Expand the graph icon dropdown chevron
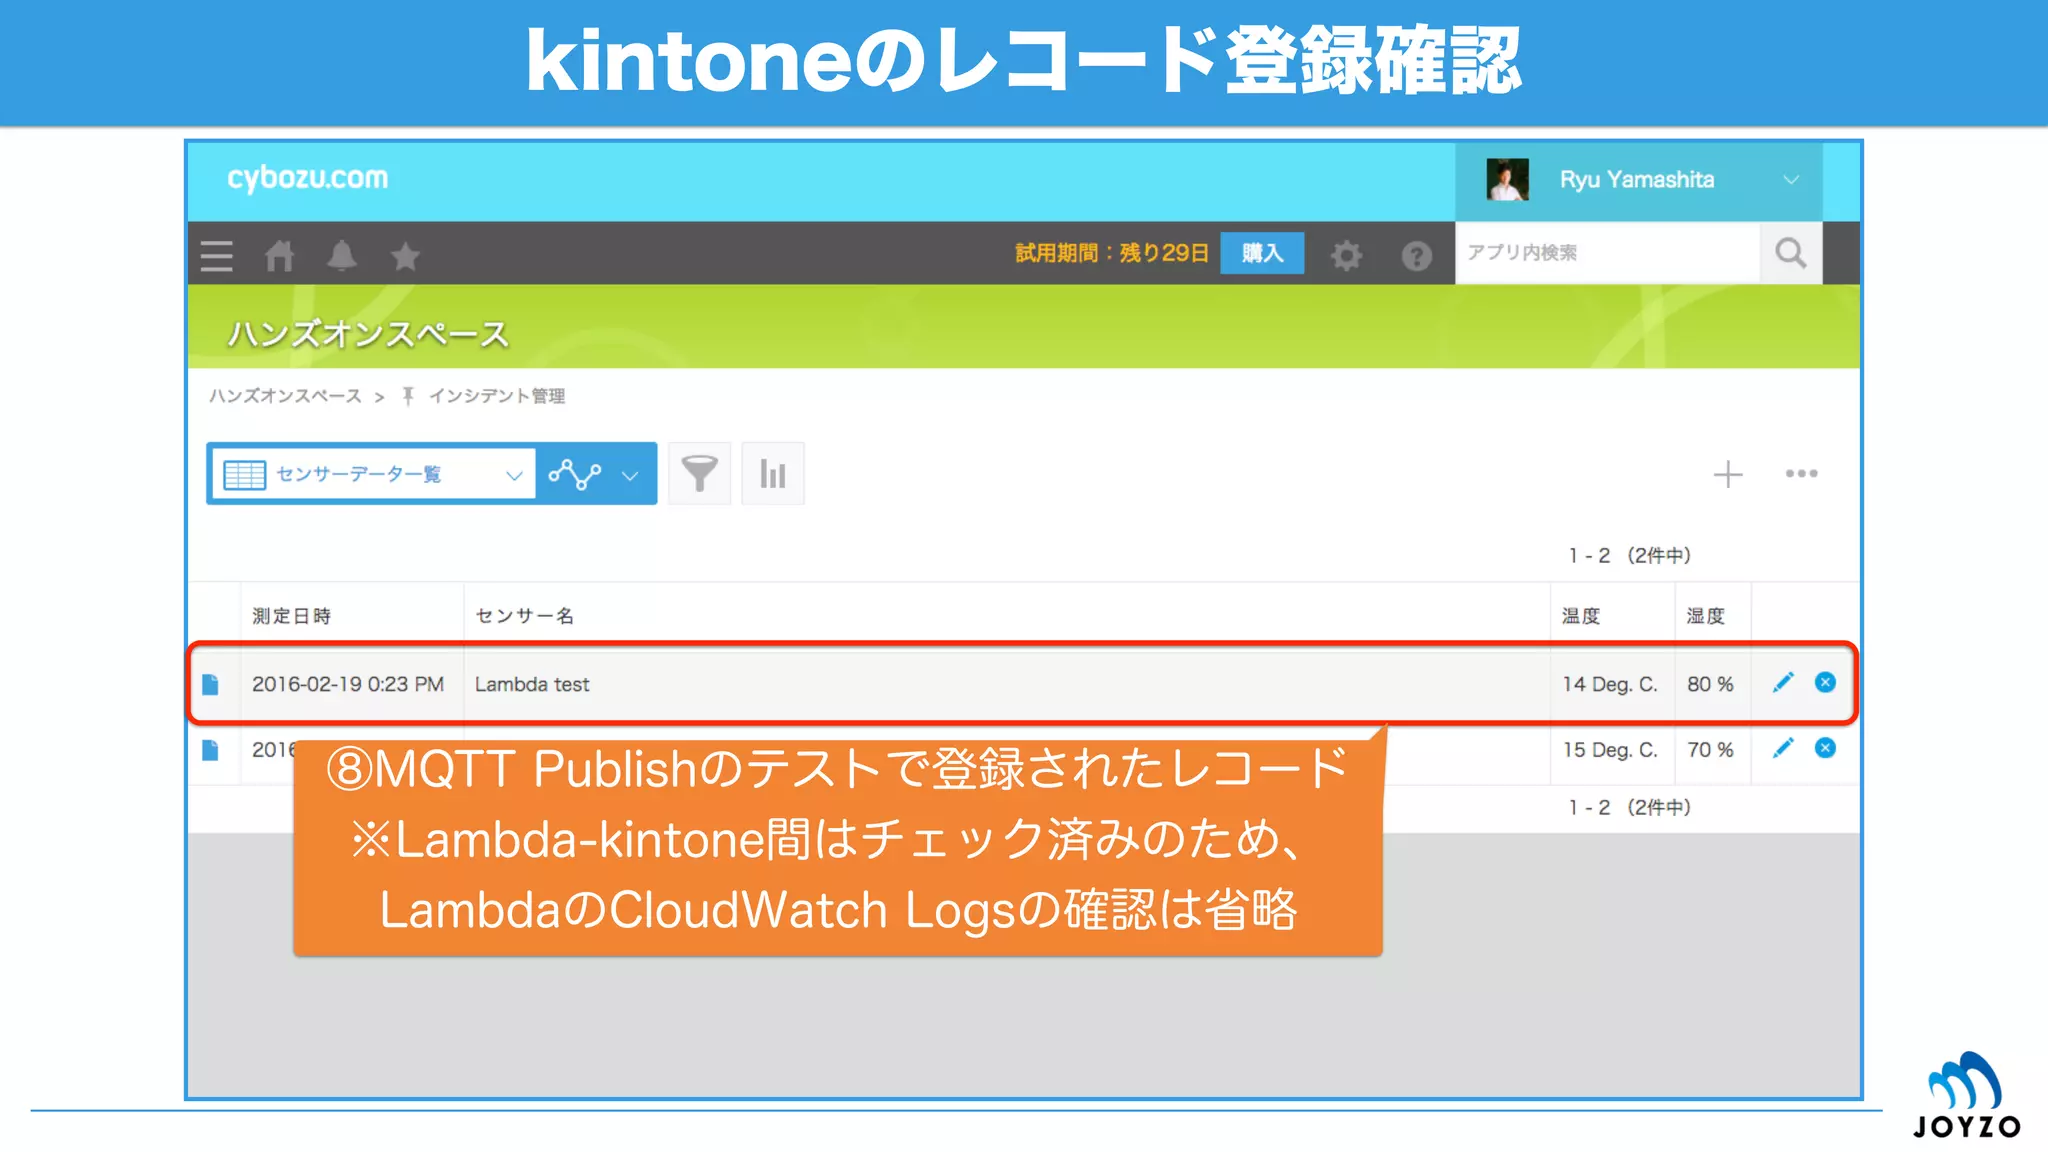The image size is (2048, 1152). tap(630, 475)
